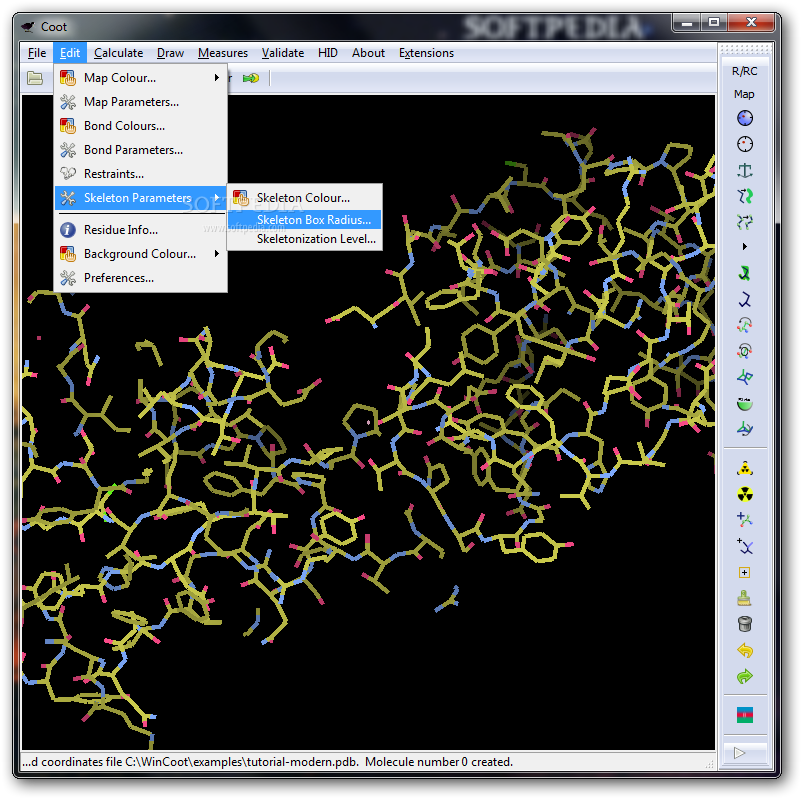Open the Validate menu
The width and height of the screenshot is (802, 799).
pyautogui.click(x=283, y=53)
